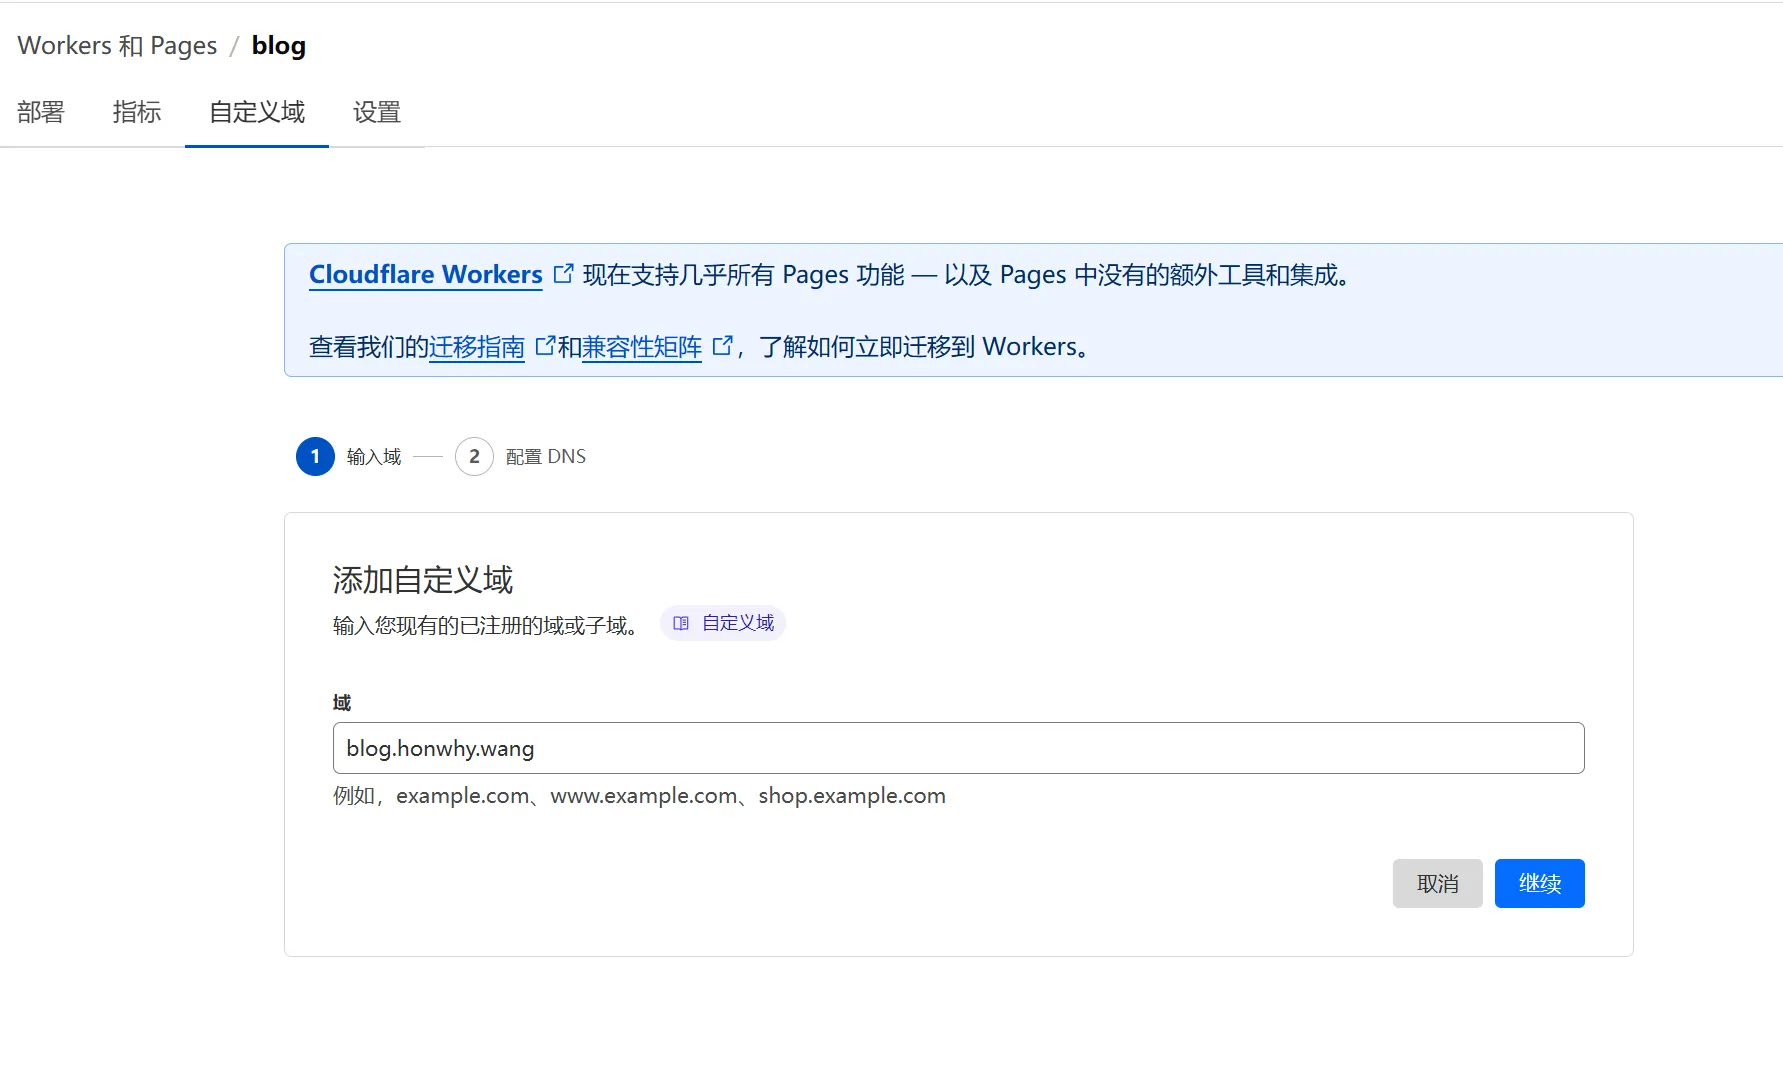Go to the 设置 tab

377,112
